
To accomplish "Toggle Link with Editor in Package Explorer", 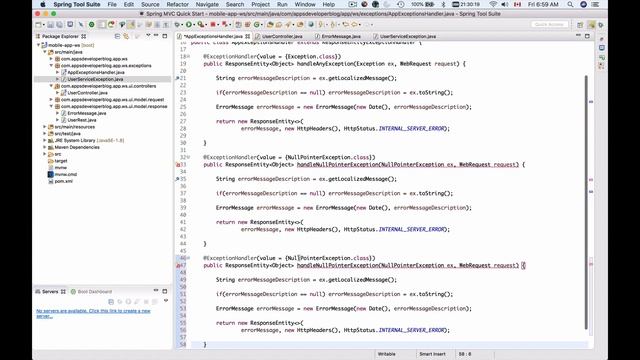I will click(x=126, y=36).
